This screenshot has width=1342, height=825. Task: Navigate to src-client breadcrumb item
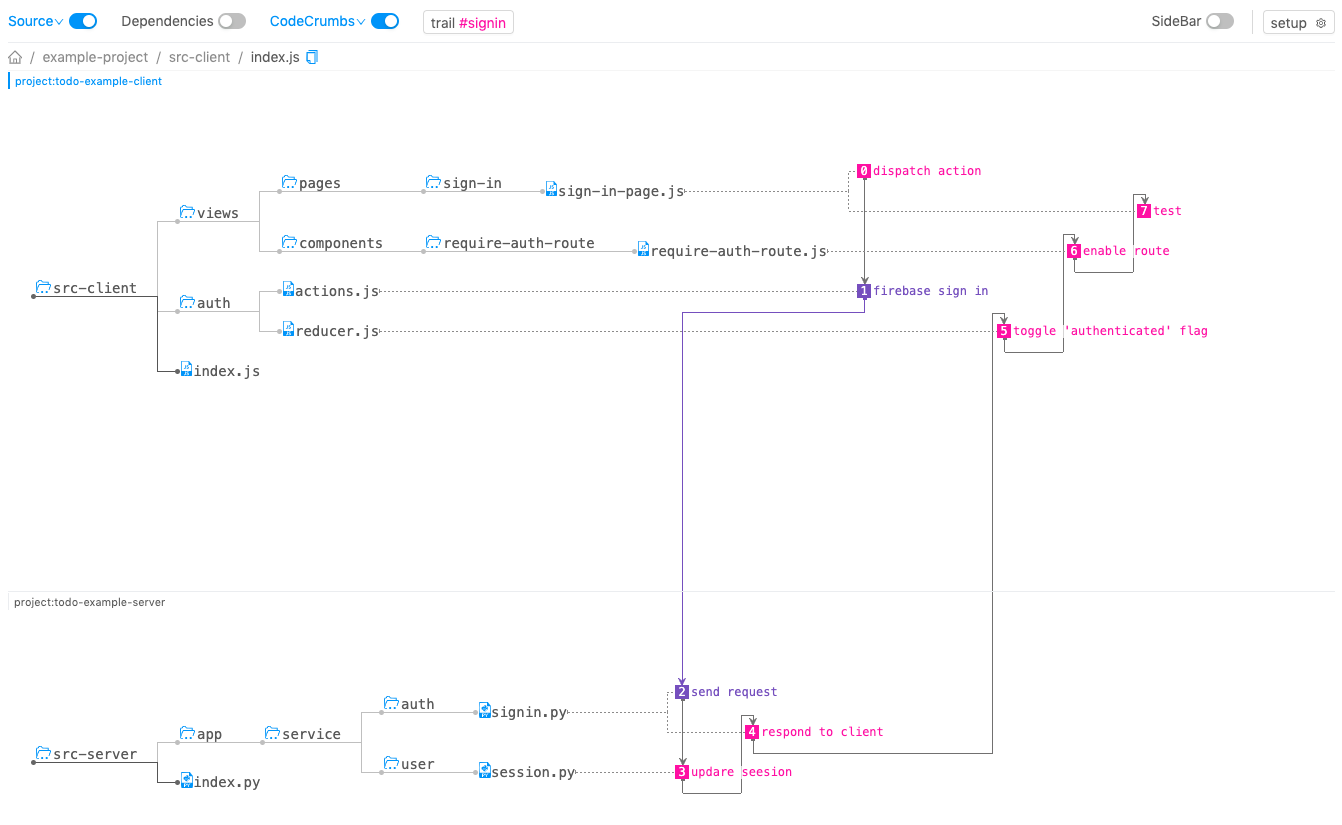199,57
